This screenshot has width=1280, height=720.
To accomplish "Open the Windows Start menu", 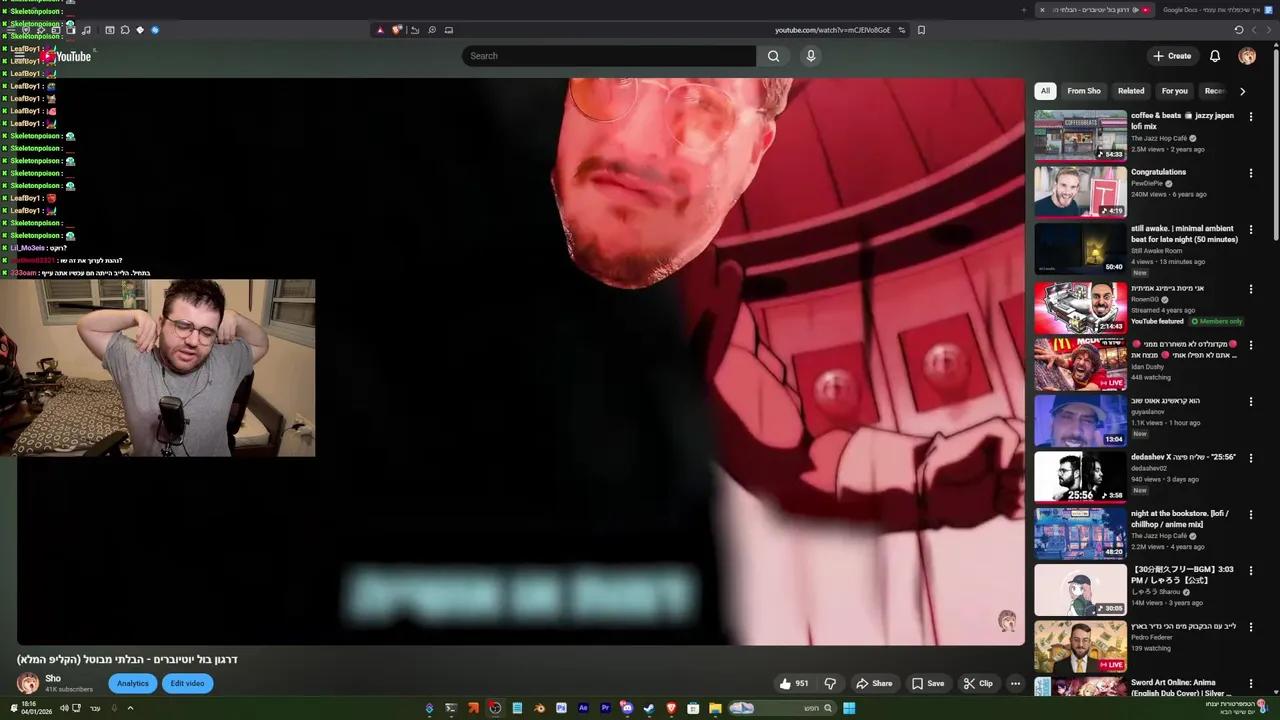I will click(849, 708).
